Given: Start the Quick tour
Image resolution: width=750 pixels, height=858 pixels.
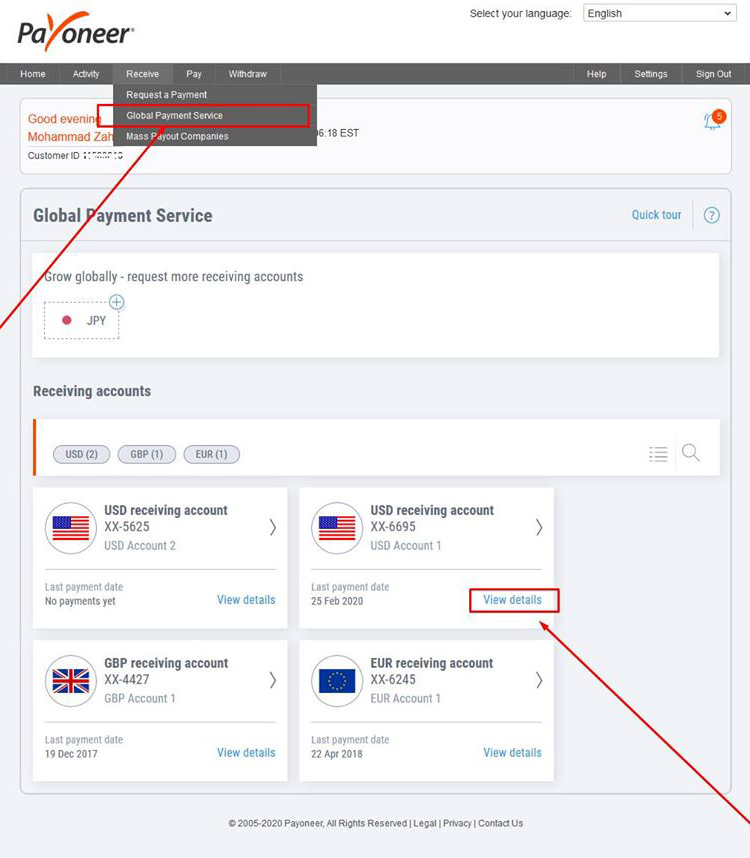Looking at the screenshot, I should point(656,215).
